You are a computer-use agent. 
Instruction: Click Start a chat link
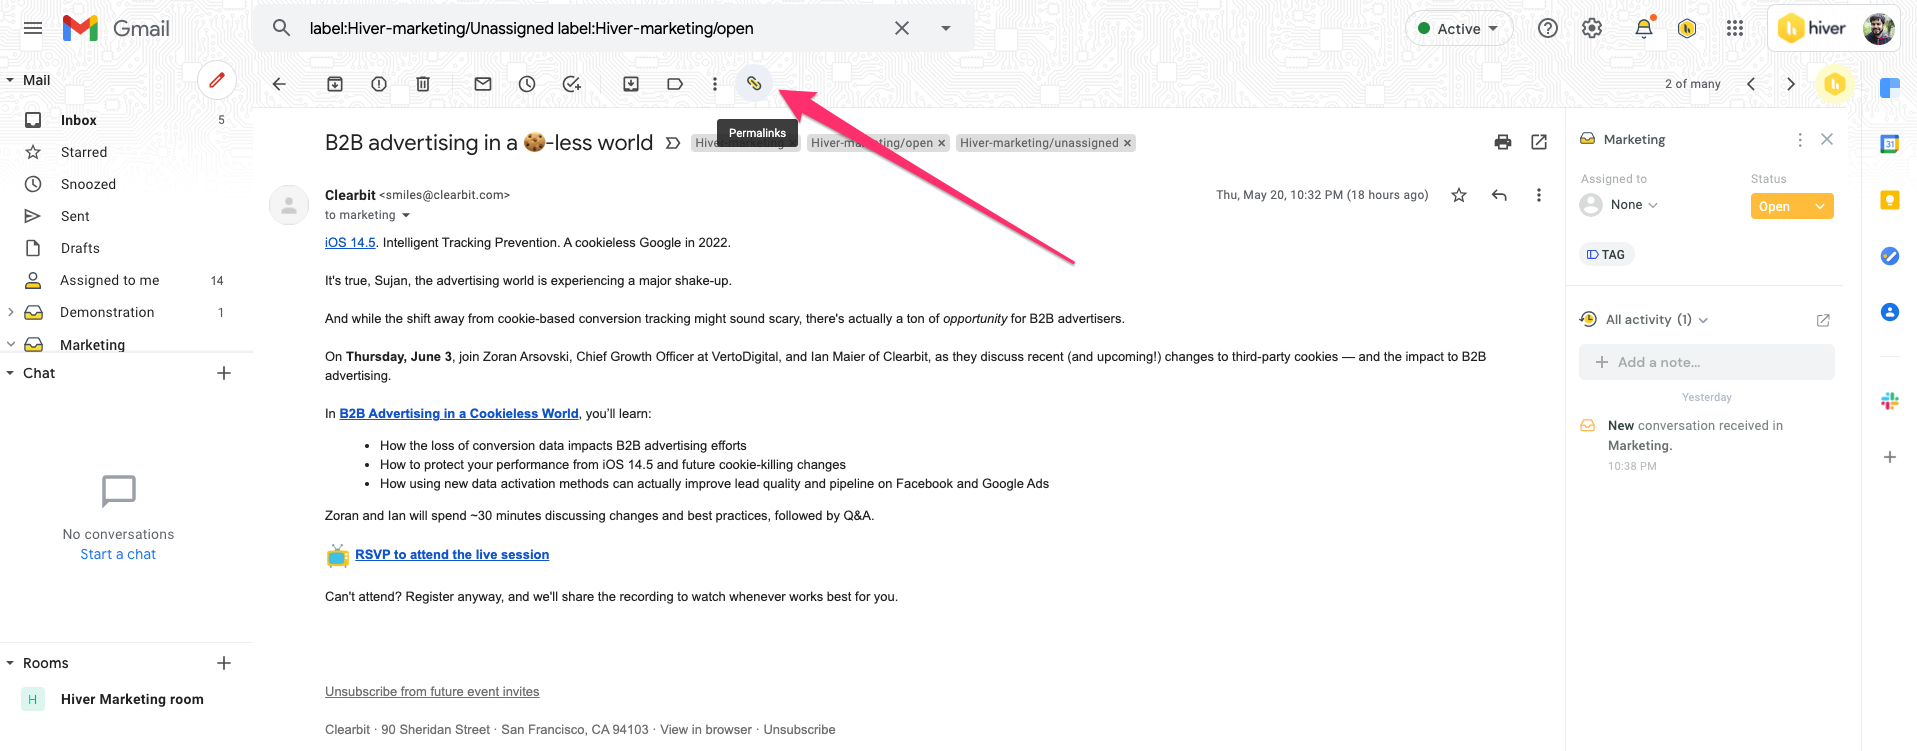118,554
